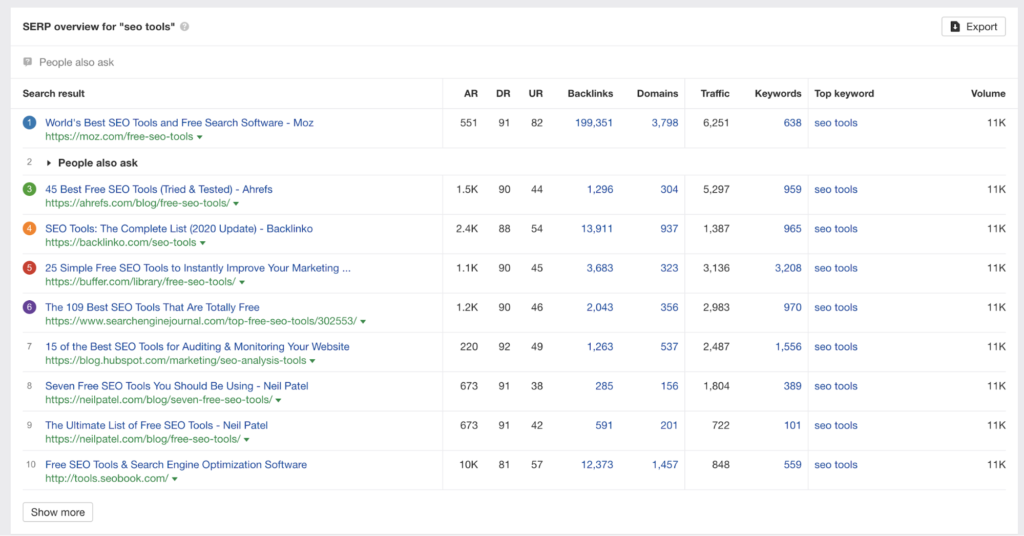
Task: Click domains count 537 for HubSpot
Action: (669, 347)
